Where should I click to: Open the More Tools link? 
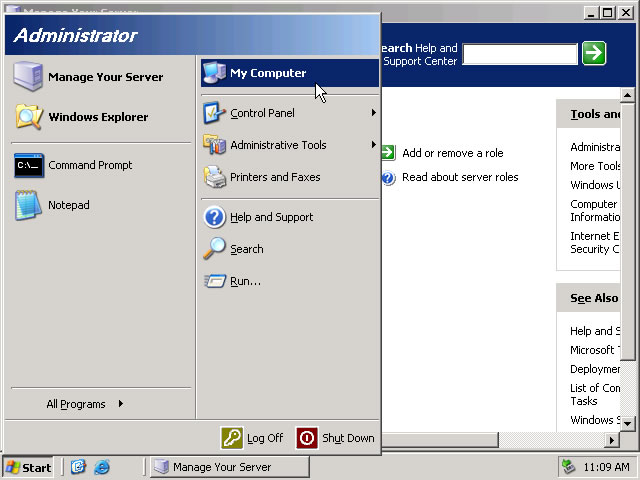pyautogui.click(x=595, y=166)
